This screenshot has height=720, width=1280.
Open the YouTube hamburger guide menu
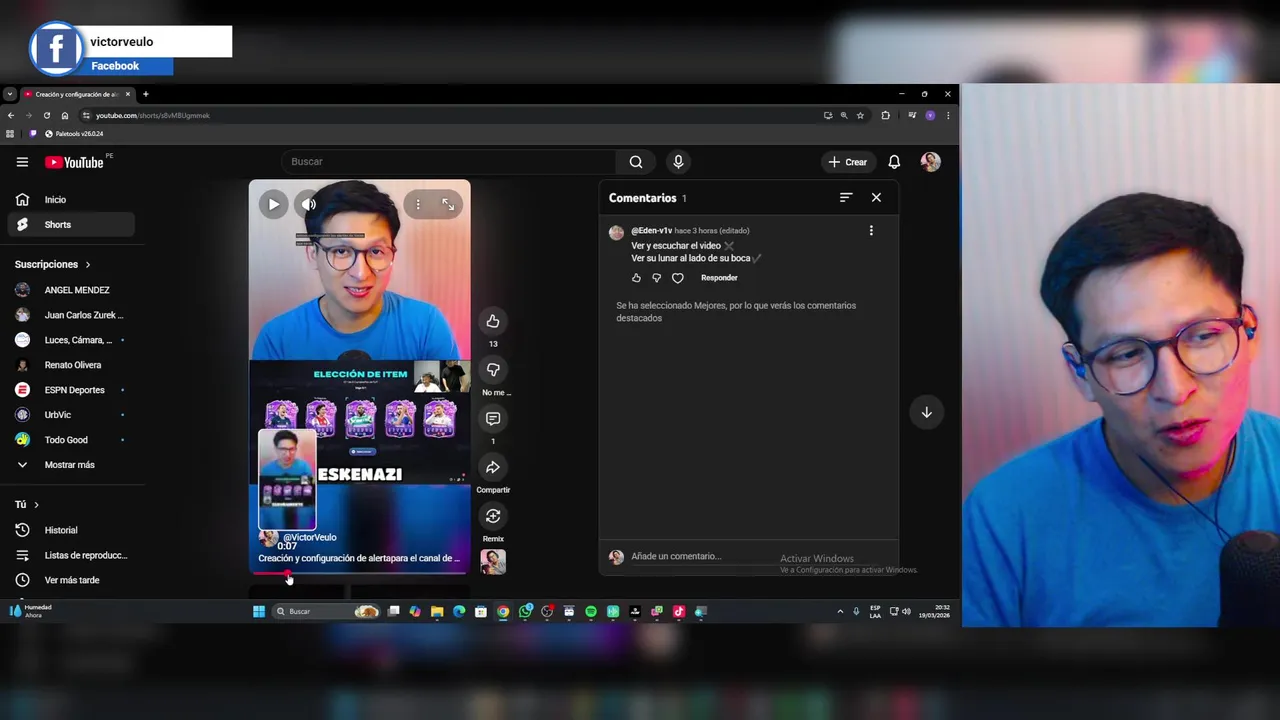click(x=22, y=162)
